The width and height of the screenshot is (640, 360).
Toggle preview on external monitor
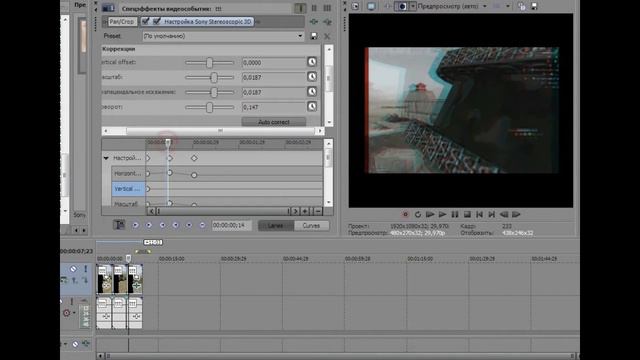coord(371,6)
